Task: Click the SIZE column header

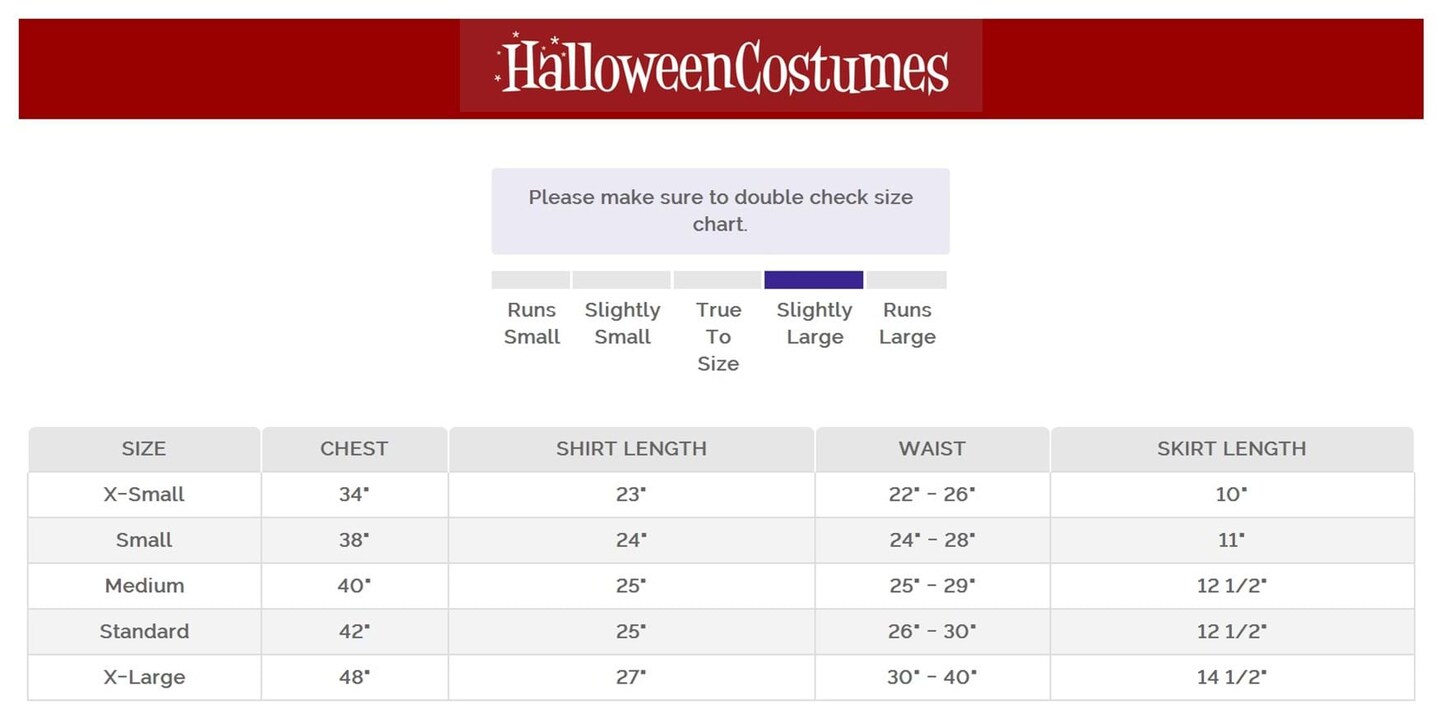Action: coord(144,449)
